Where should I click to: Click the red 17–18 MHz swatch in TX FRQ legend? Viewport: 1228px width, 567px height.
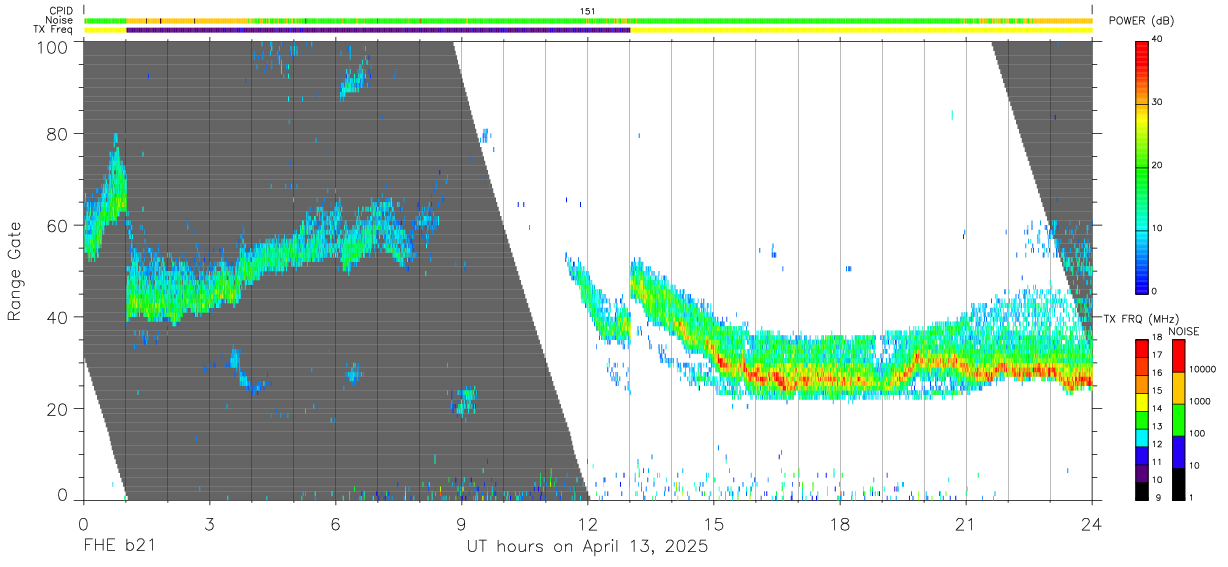(x=1142, y=348)
